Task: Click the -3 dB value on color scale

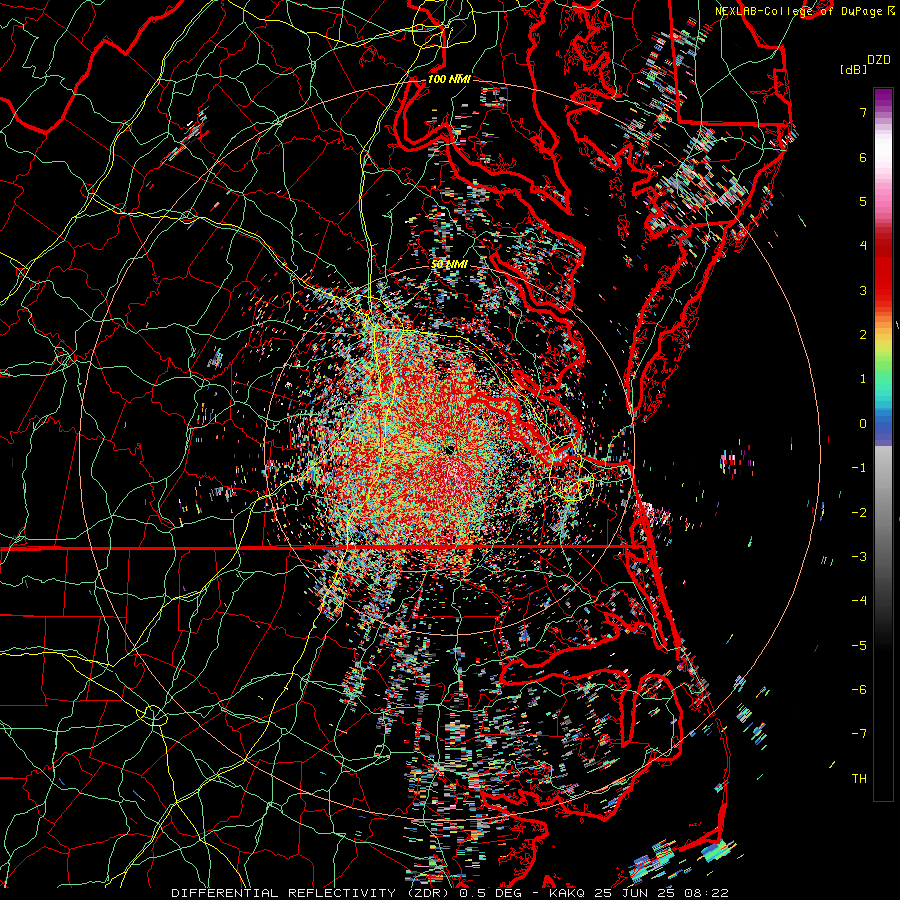Action: pyautogui.click(x=859, y=557)
